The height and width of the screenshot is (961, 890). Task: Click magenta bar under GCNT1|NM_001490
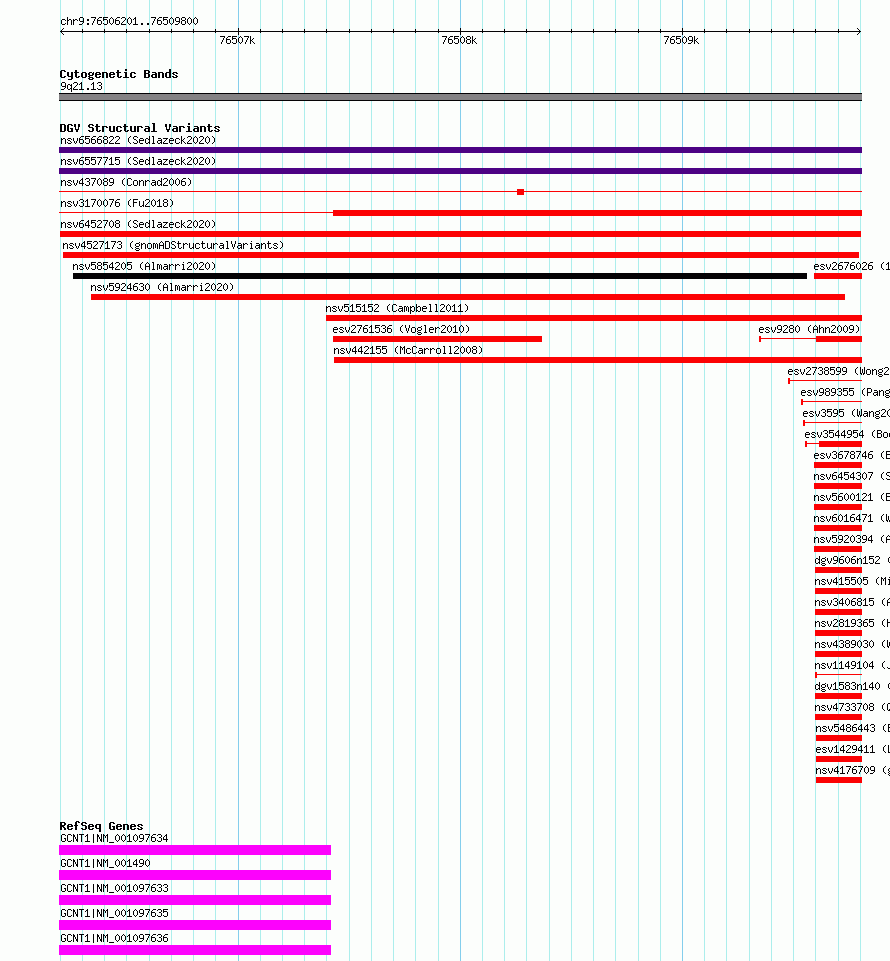(195, 875)
